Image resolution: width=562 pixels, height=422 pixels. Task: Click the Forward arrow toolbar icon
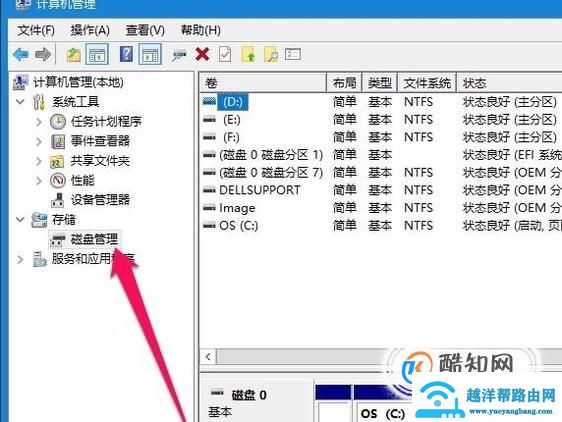tap(43, 55)
